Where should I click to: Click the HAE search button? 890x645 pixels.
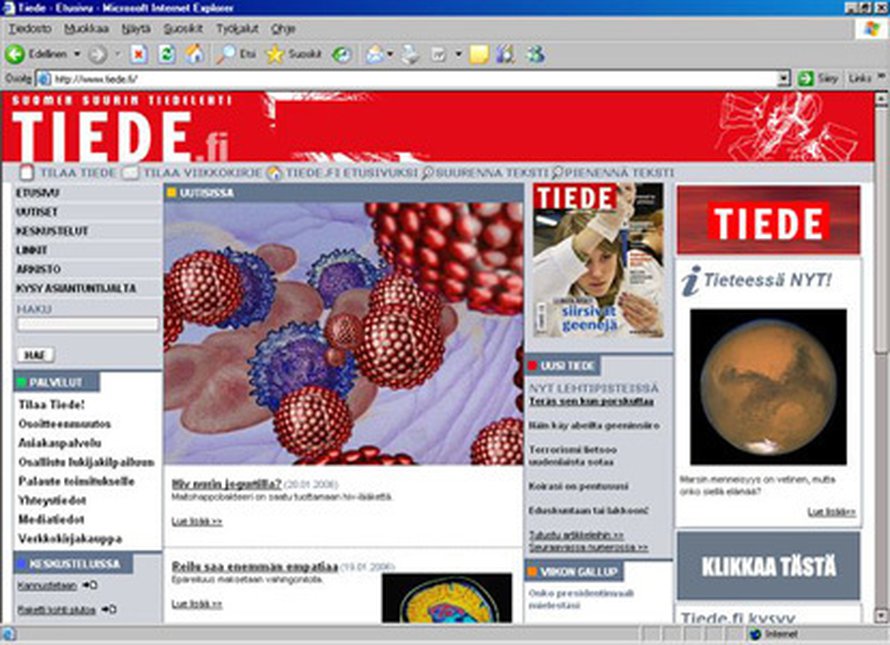(x=35, y=355)
